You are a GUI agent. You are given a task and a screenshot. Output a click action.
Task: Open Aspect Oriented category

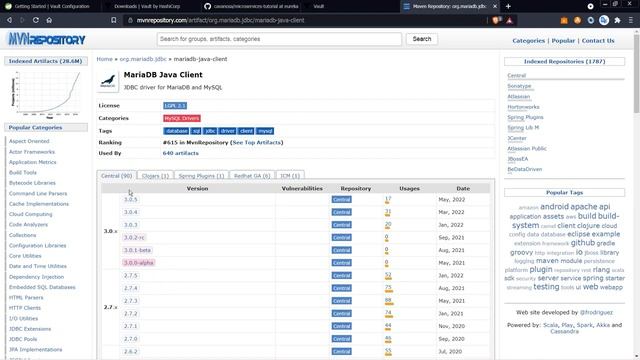[29, 141]
